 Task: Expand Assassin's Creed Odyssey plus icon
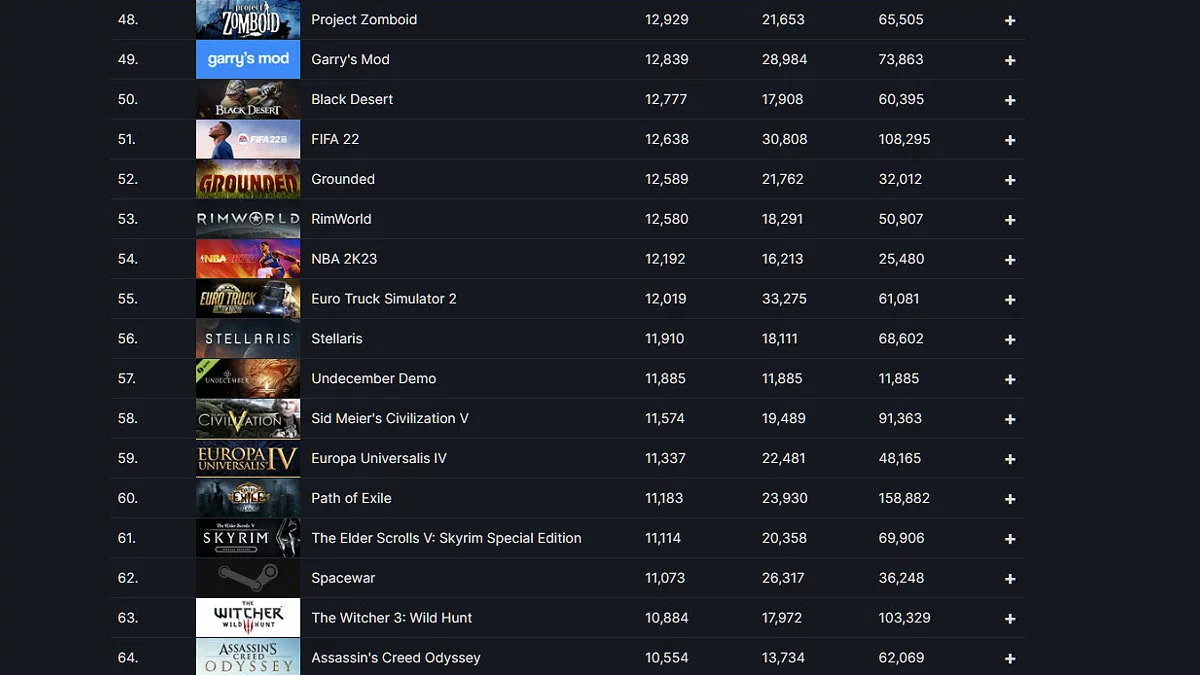(1010, 659)
